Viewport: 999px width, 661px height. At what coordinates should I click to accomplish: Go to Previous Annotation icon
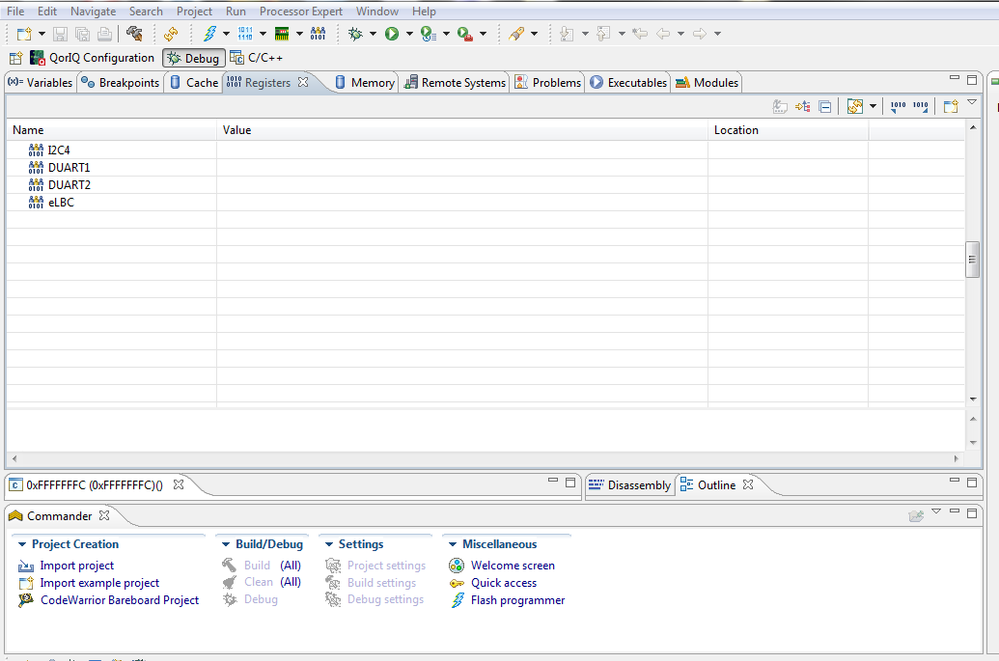pos(603,34)
